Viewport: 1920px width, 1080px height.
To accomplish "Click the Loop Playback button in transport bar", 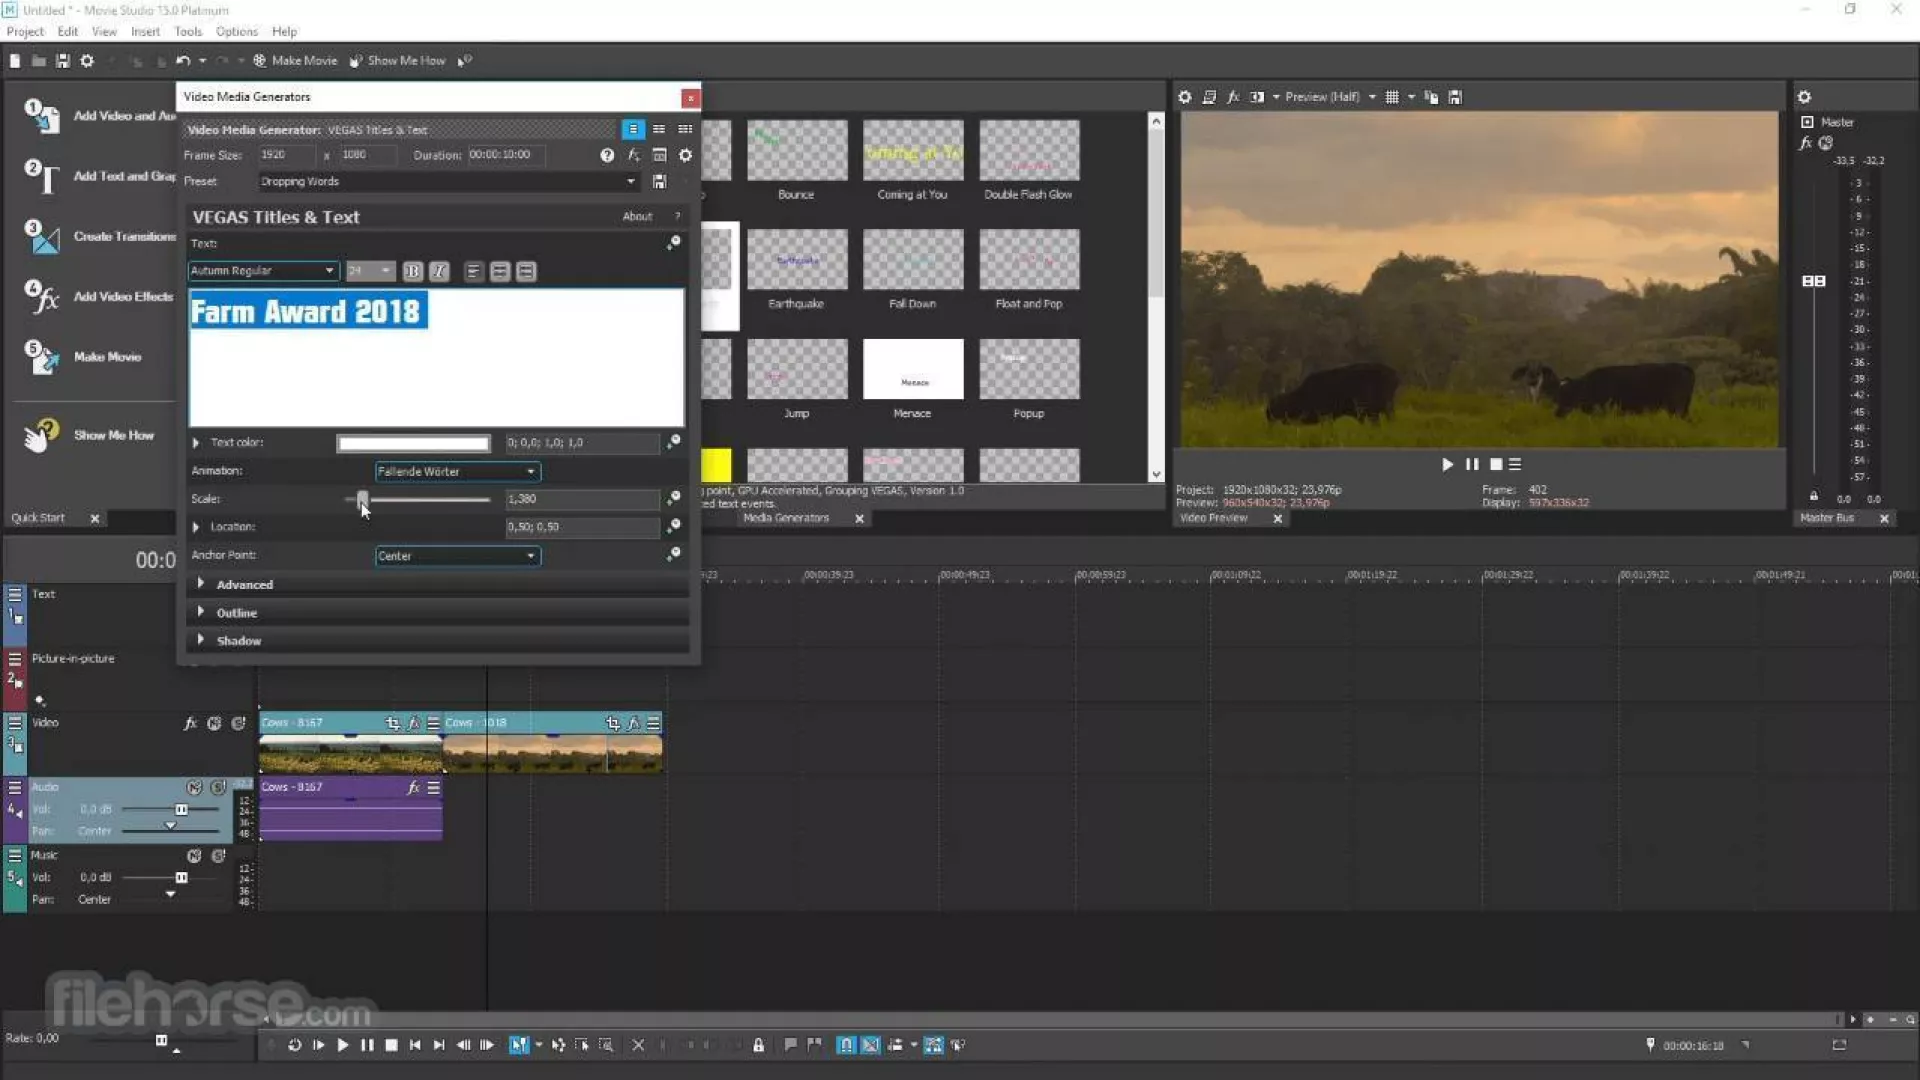I will tap(294, 1045).
